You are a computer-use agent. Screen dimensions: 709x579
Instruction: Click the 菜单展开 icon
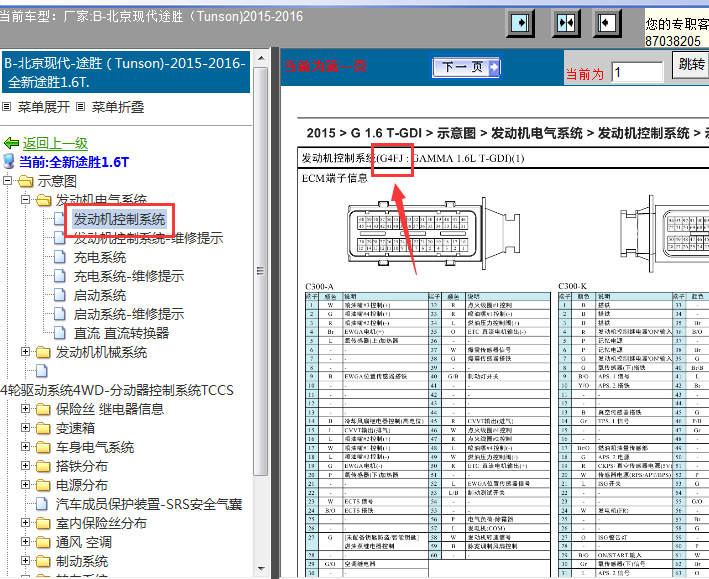pos(6,107)
